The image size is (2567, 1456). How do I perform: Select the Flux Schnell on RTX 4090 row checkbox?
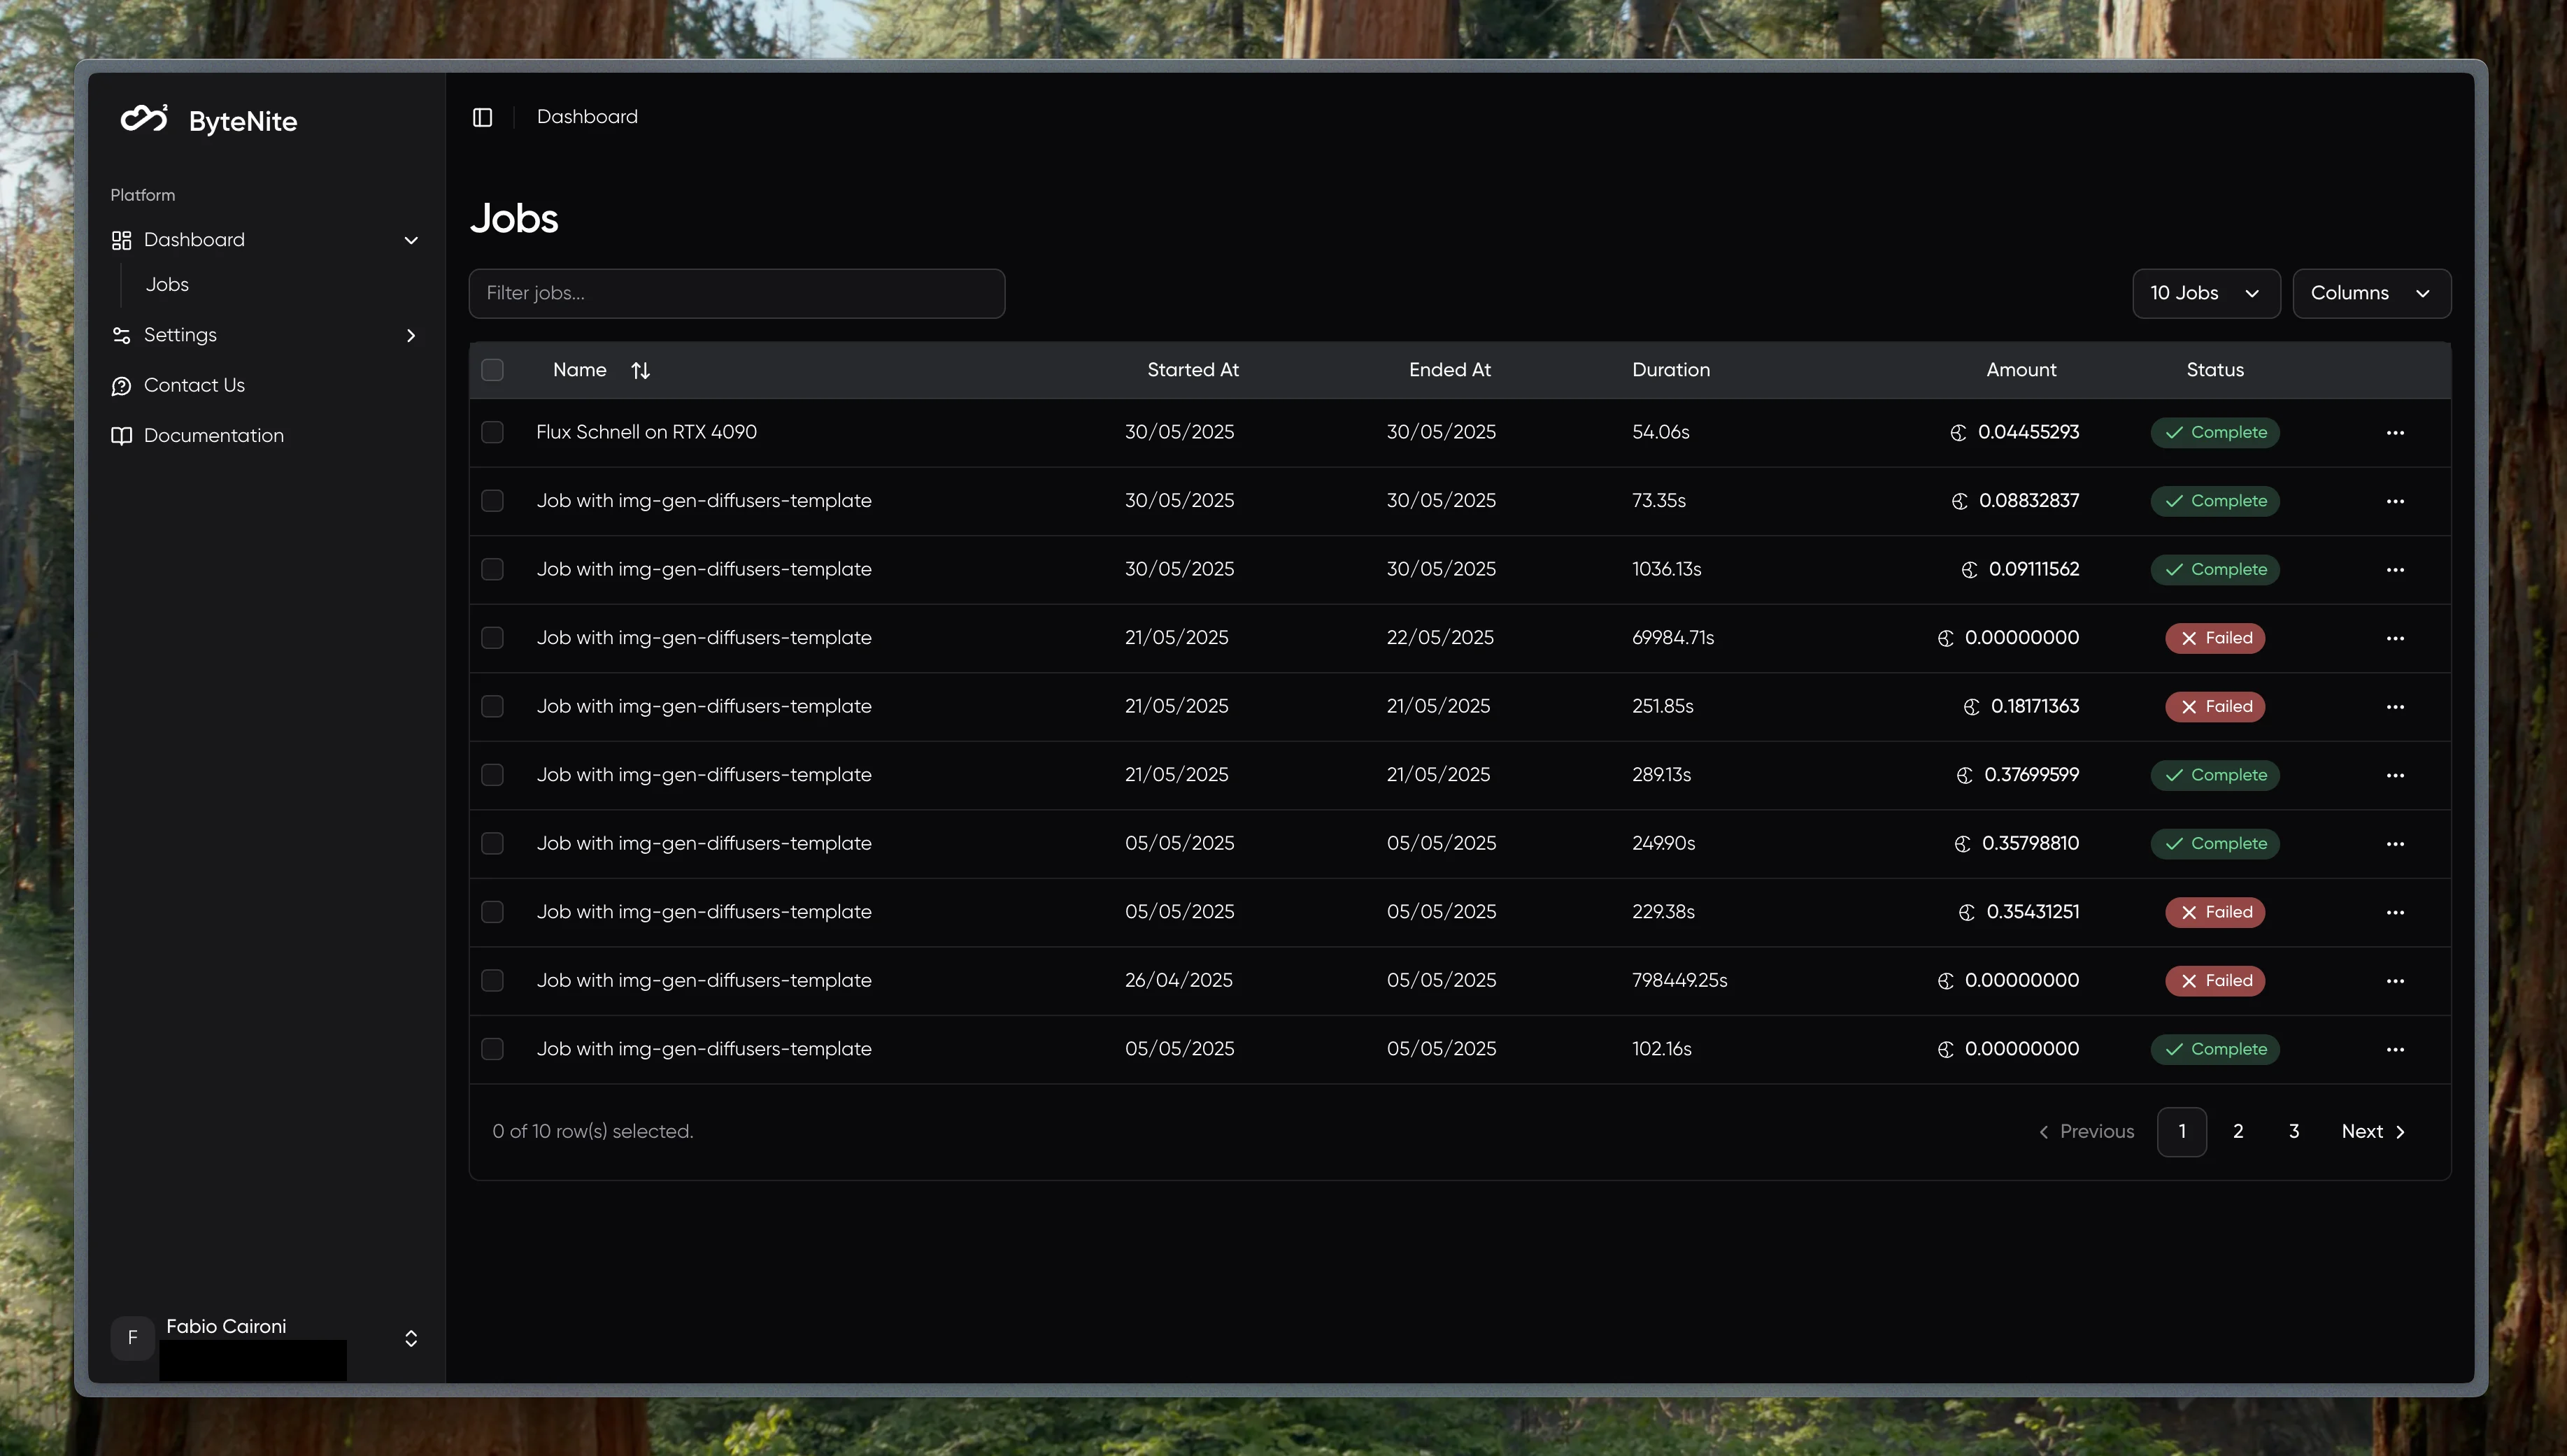[x=492, y=432]
